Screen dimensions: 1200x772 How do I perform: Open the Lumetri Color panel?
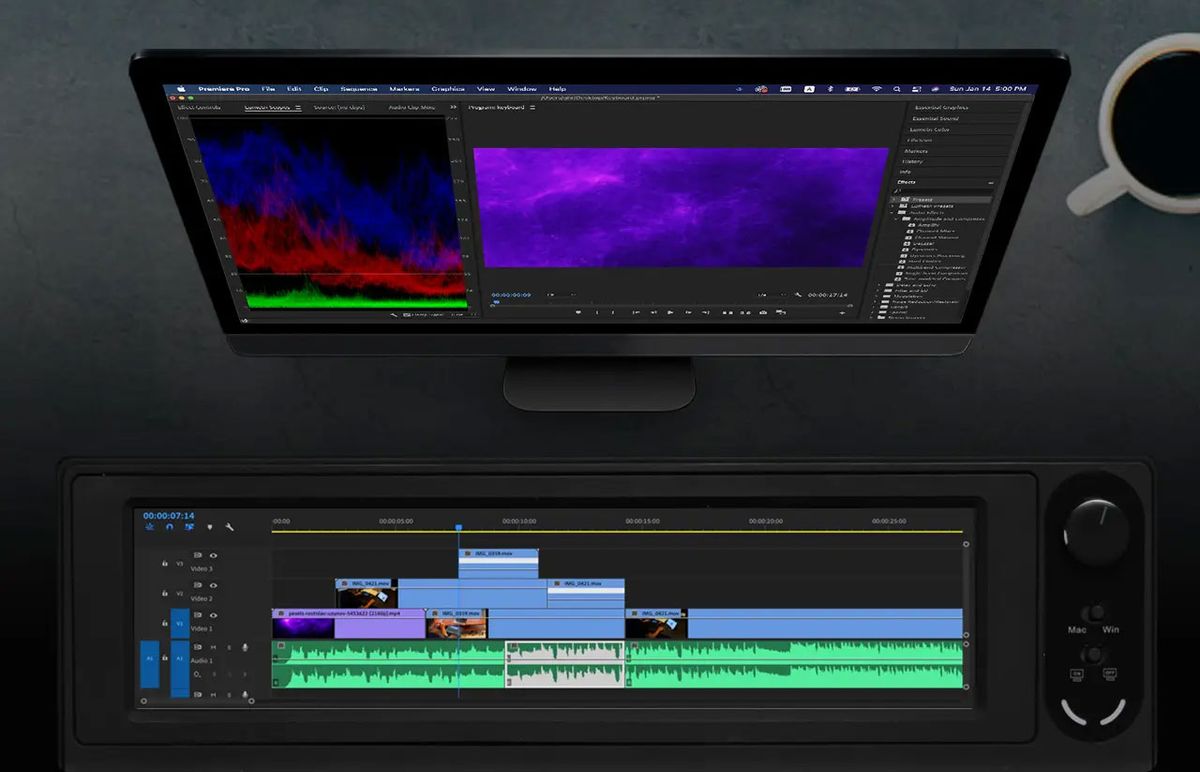(929, 129)
